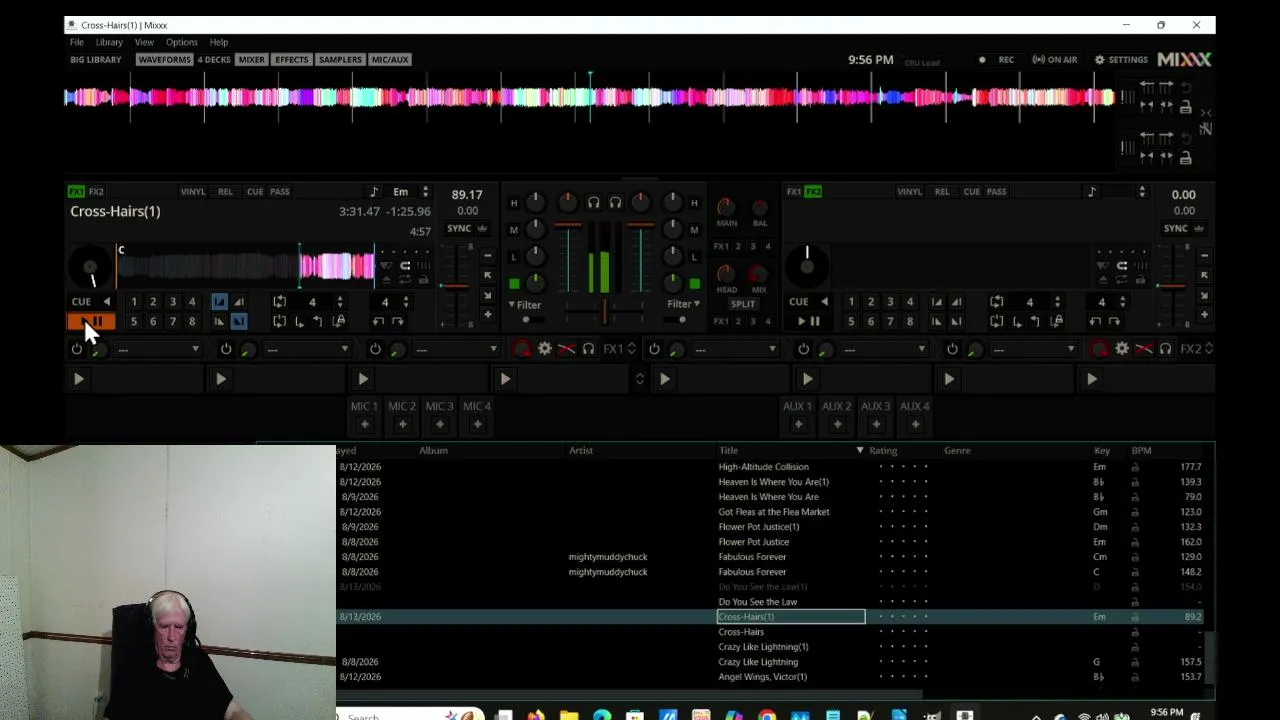Open the left channel Filter quick-effect dropdown
The height and width of the screenshot is (720, 1280).
click(525, 305)
